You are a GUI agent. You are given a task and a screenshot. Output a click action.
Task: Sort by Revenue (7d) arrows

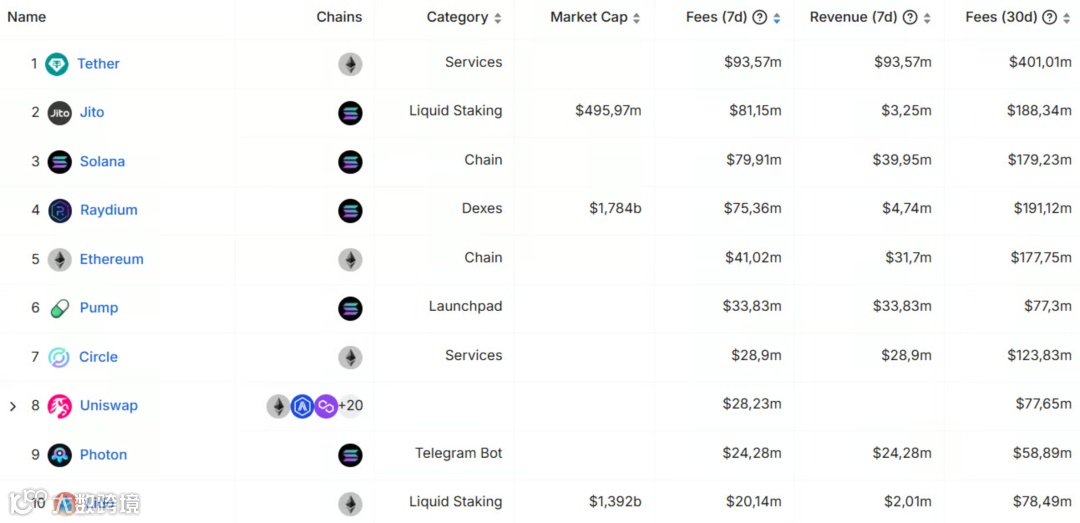tap(927, 18)
